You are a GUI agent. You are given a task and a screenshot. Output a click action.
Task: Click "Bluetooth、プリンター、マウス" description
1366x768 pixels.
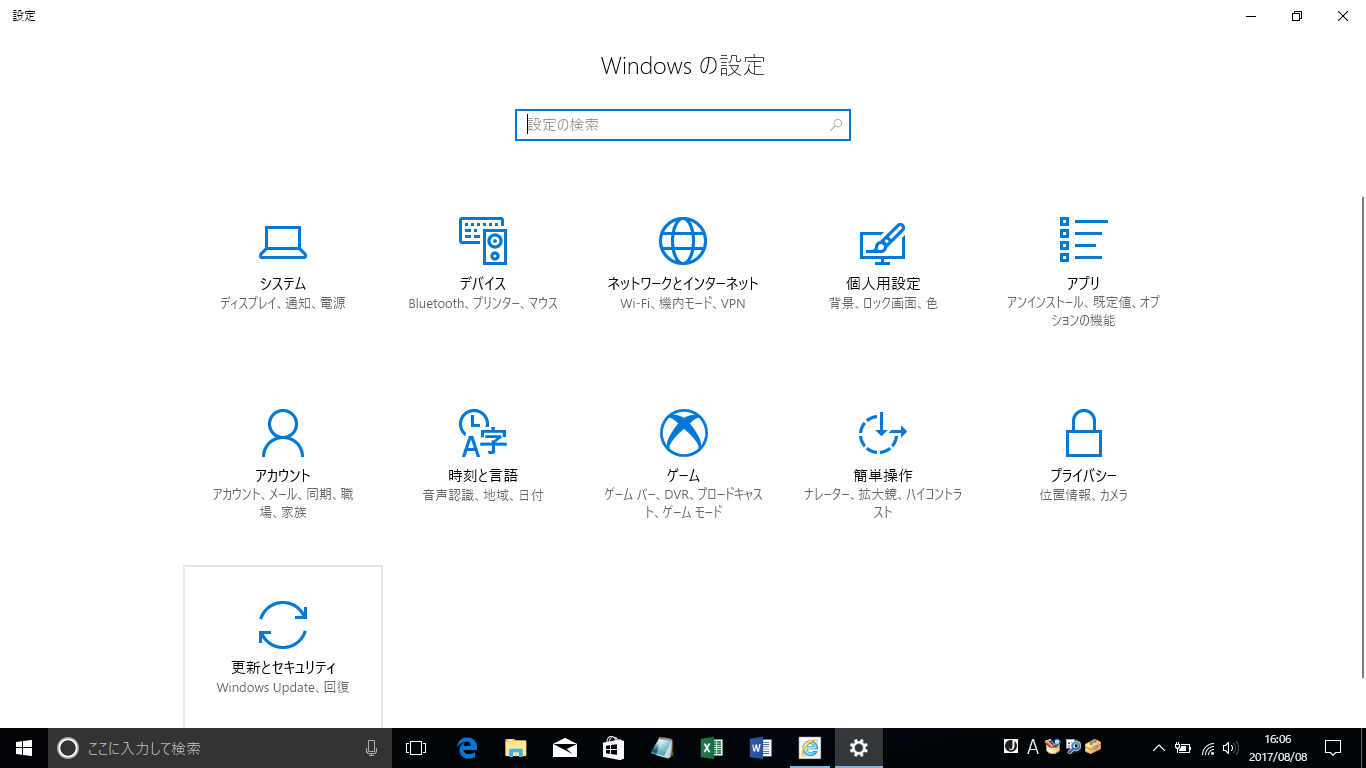(483, 304)
